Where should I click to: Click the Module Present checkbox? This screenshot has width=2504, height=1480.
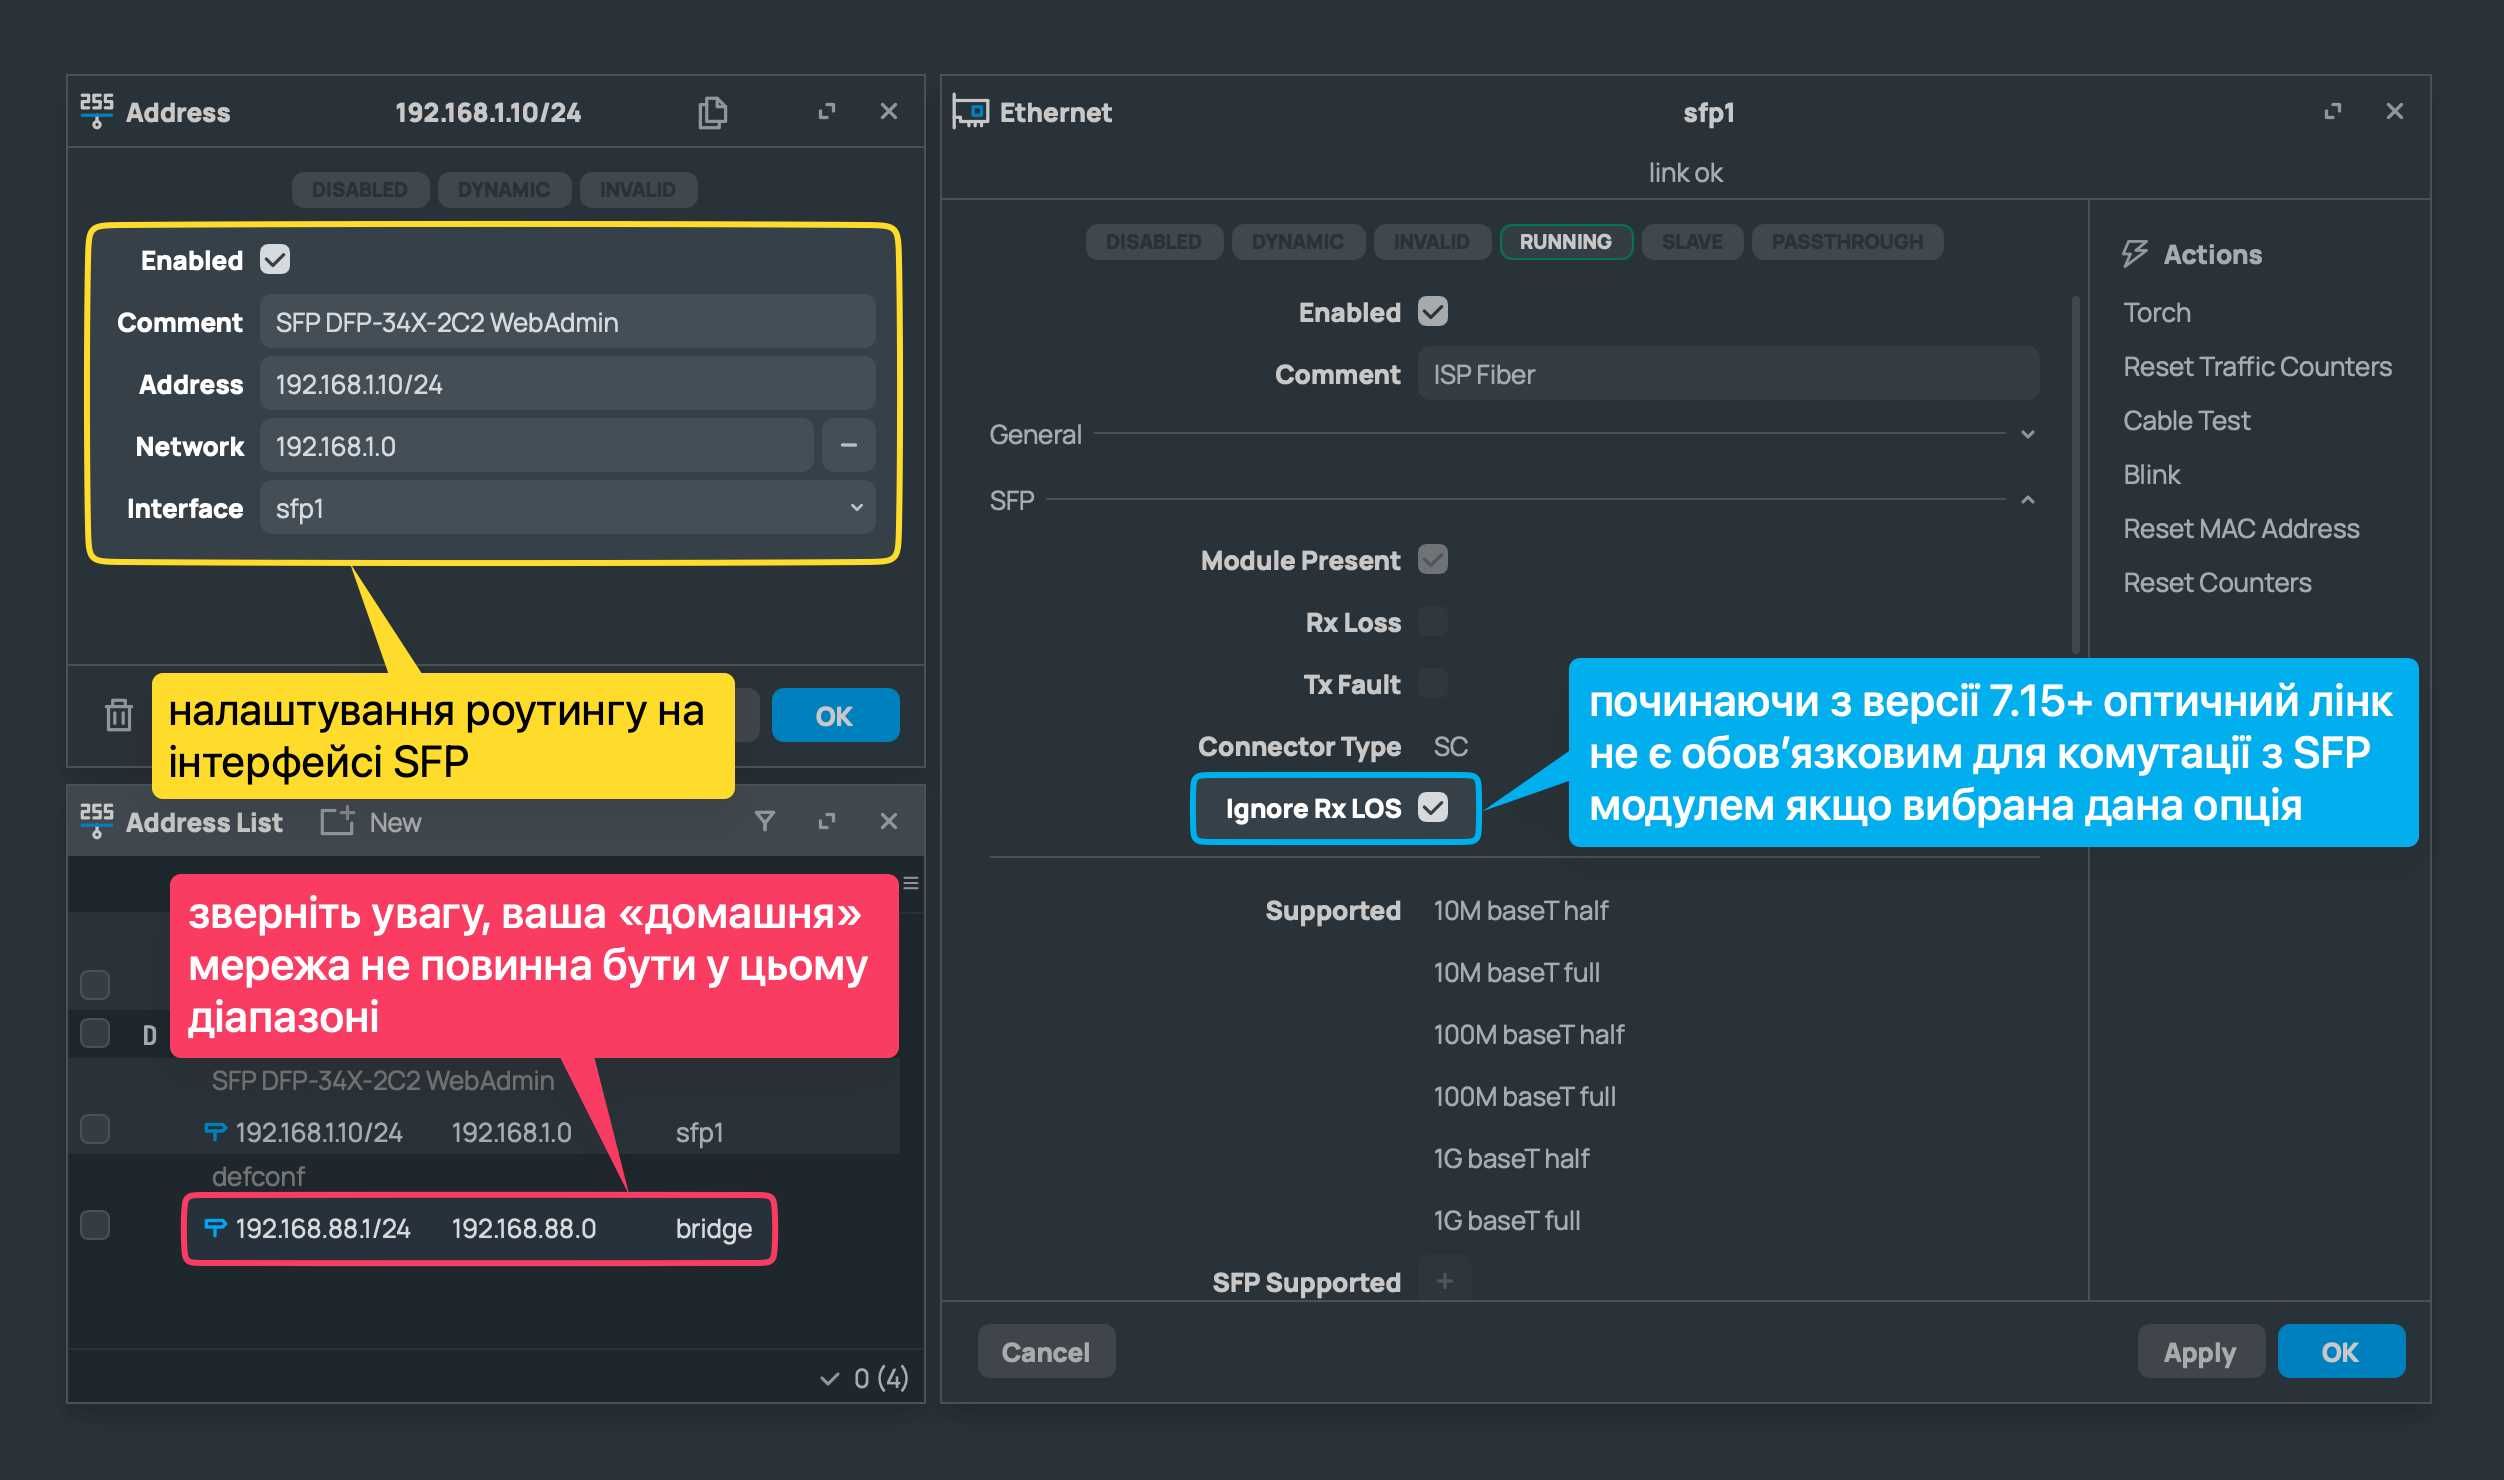point(1433,559)
